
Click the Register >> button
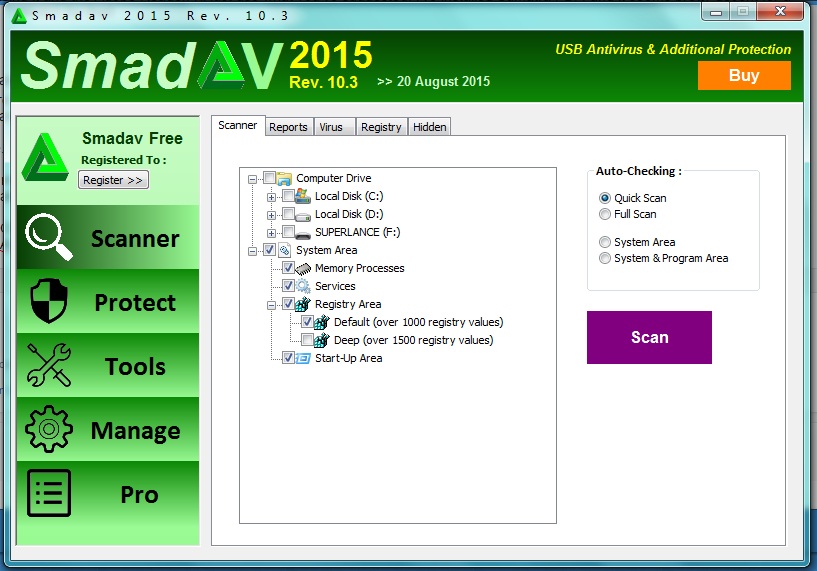click(x=113, y=180)
